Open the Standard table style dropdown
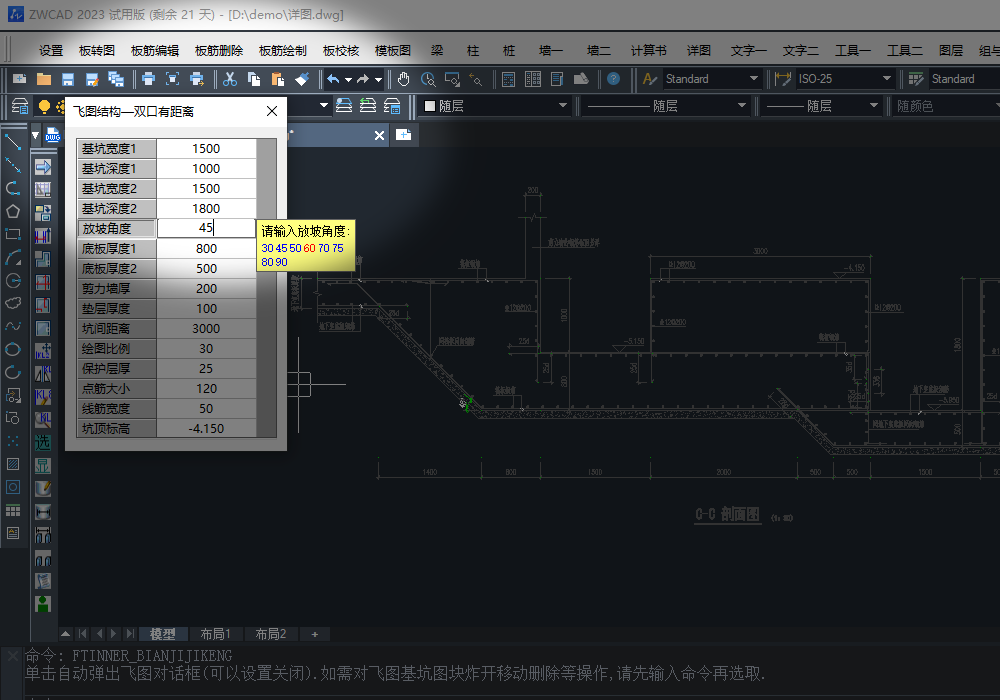The height and width of the screenshot is (700, 1000). tap(964, 79)
